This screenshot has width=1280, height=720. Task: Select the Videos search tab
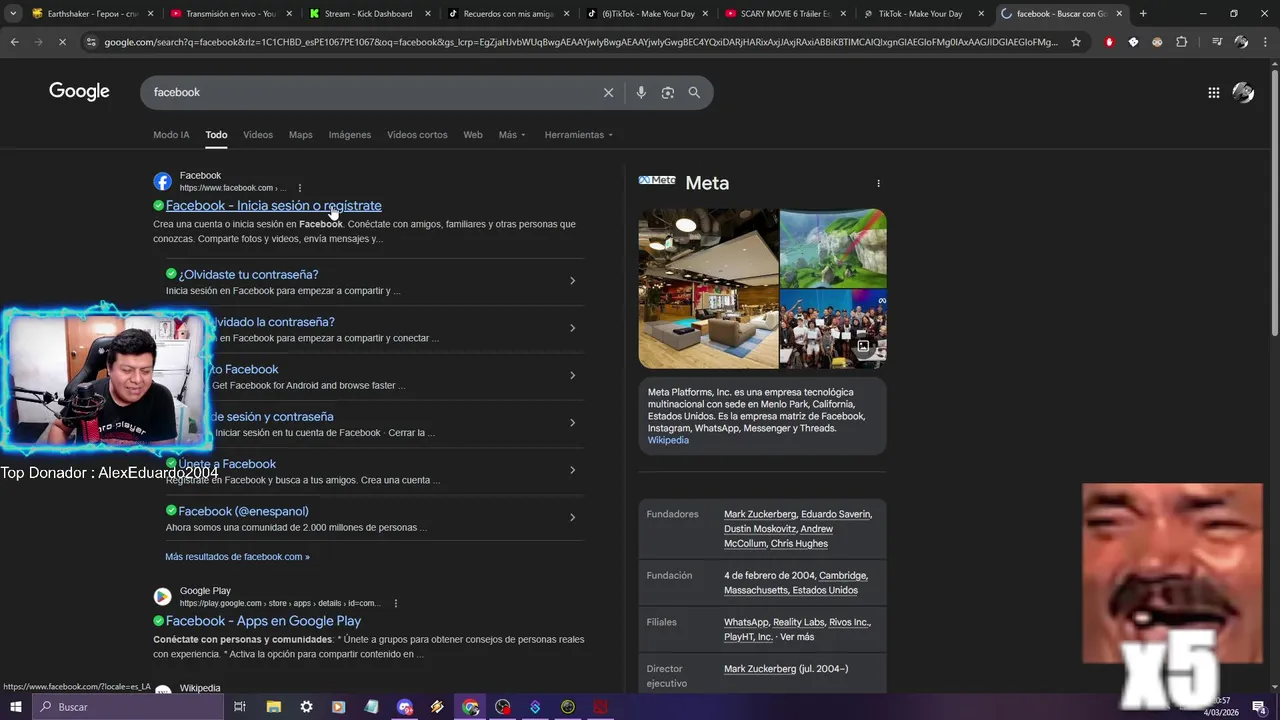[258, 135]
